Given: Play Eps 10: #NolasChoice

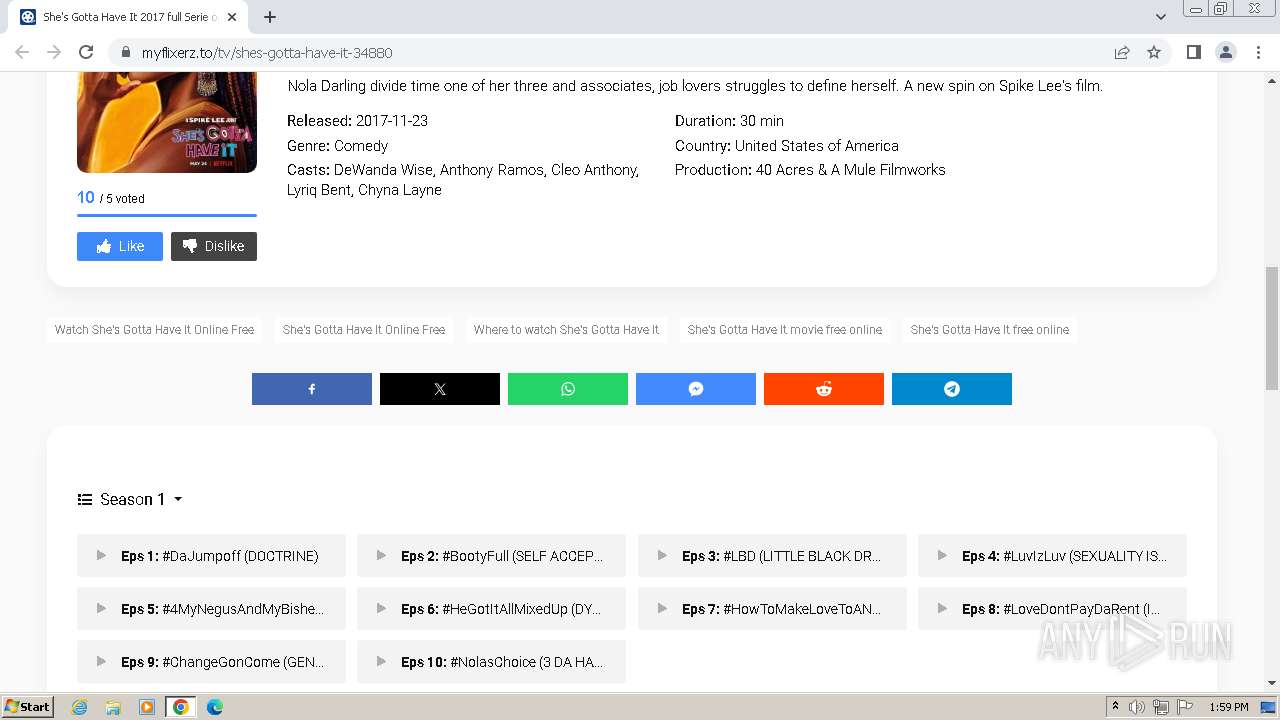Looking at the screenshot, I should click(x=491, y=661).
